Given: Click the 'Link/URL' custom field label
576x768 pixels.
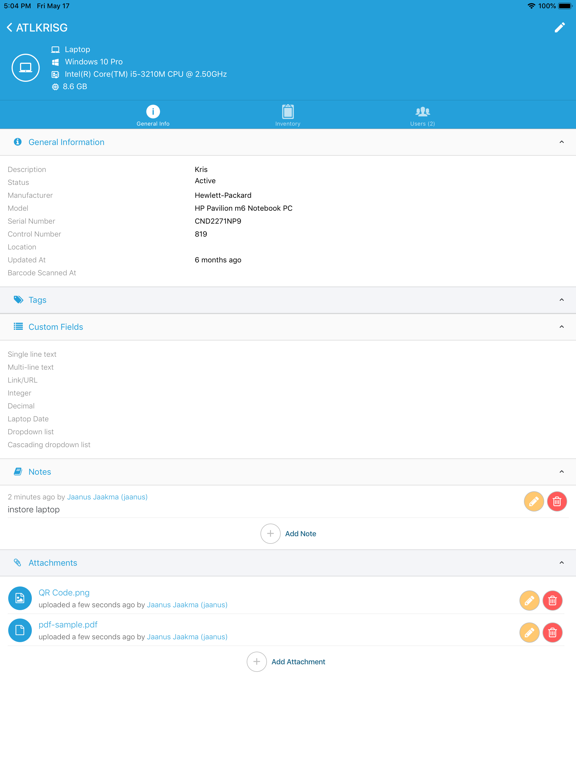Looking at the screenshot, I should [23, 380].
